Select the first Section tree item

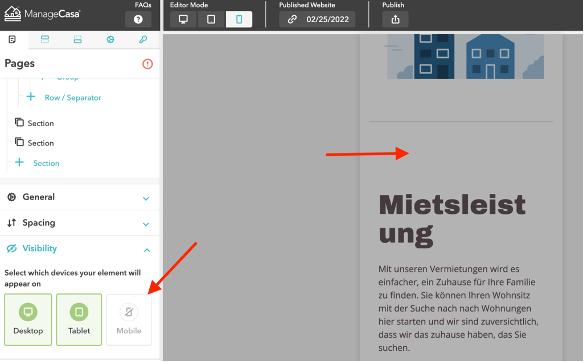pyautogui.click(x=41, y=123)
